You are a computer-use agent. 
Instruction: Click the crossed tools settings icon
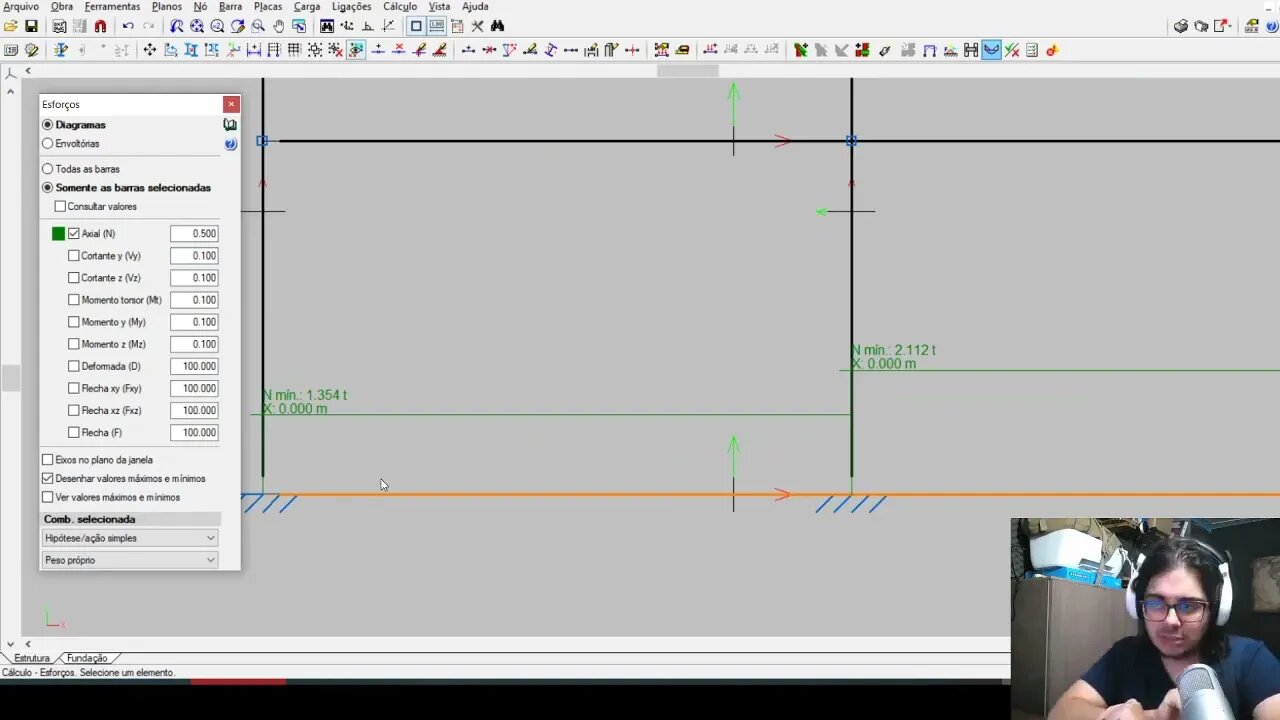point(477,26)
